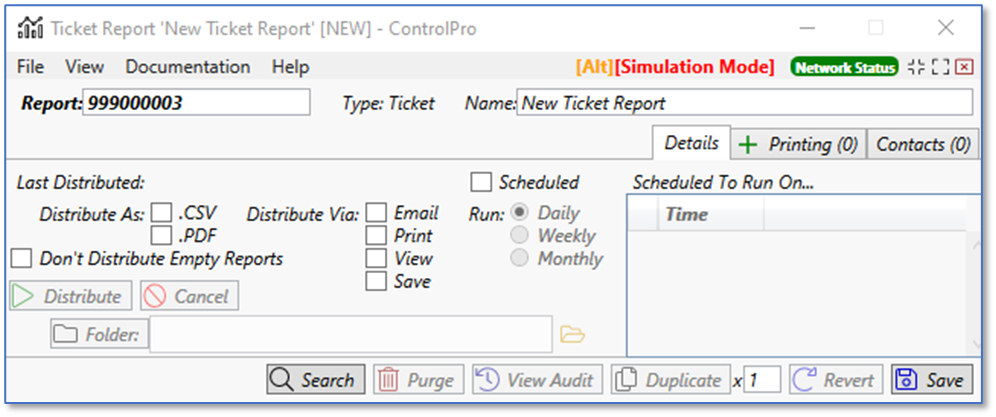This screenshot has height=417, width=996.
Task: Tick the Email distribute via checkbox
Action: pos(376,213)
